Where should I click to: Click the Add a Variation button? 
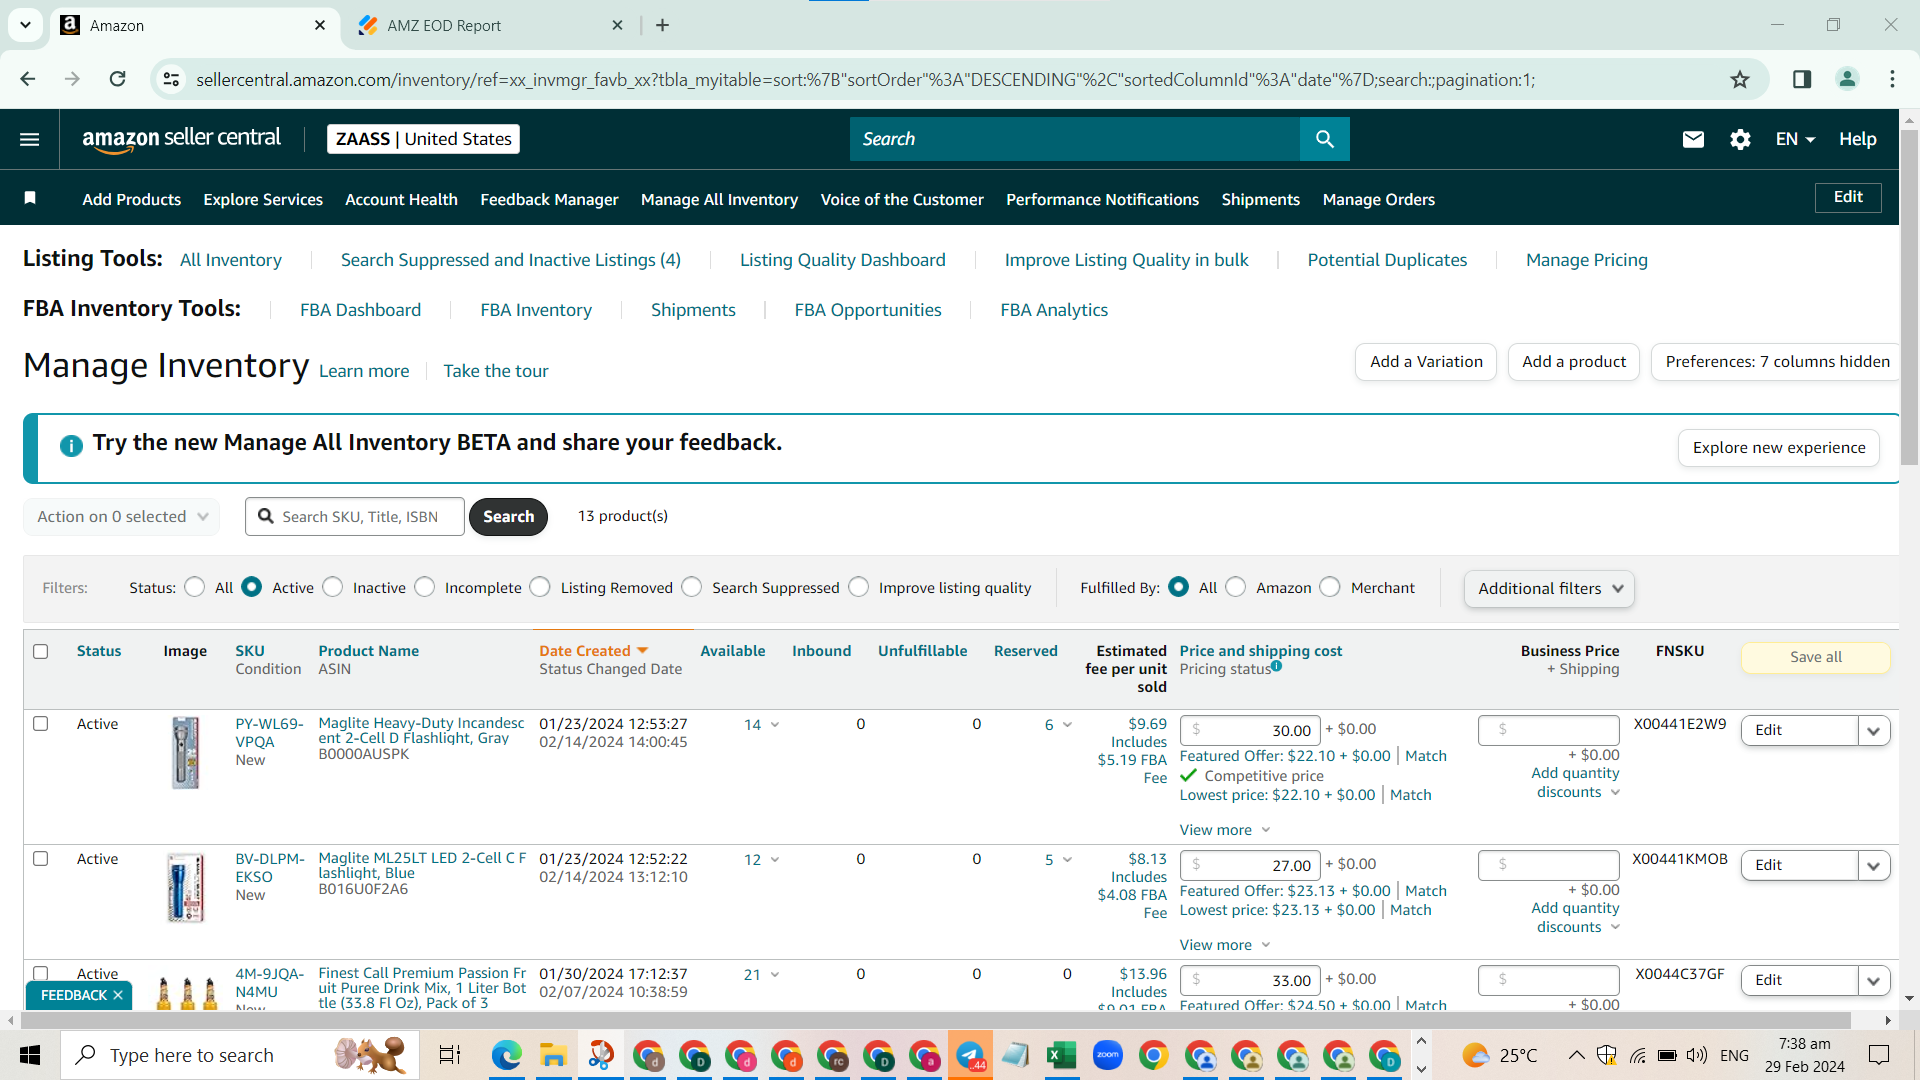pyautogui.click(x=1426, y=361)
